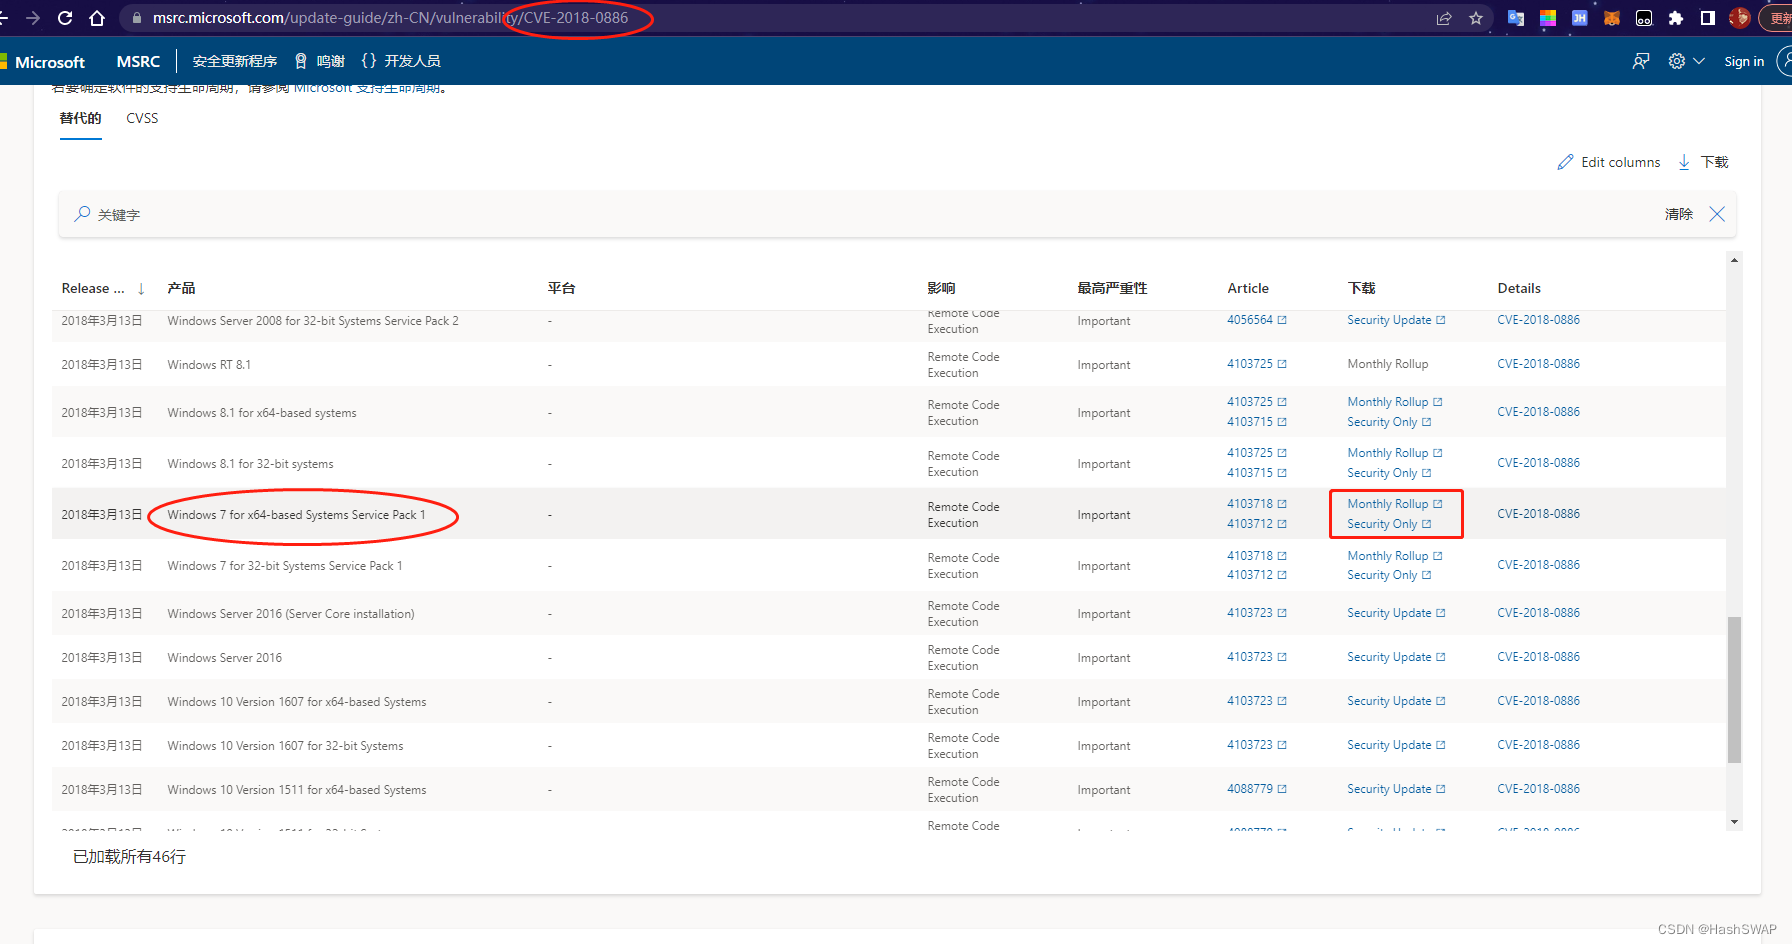This screenshot has height=944, width=1792.
Task: Click the MSRC header link
Action: click(x=138, y=61)
